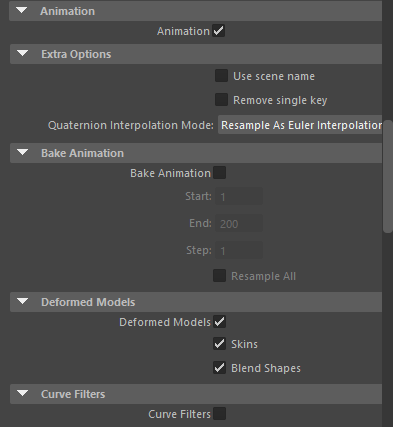Enable the Bake Animation checkbox
This screenshot has height=427, width=393.
[219, 173]
